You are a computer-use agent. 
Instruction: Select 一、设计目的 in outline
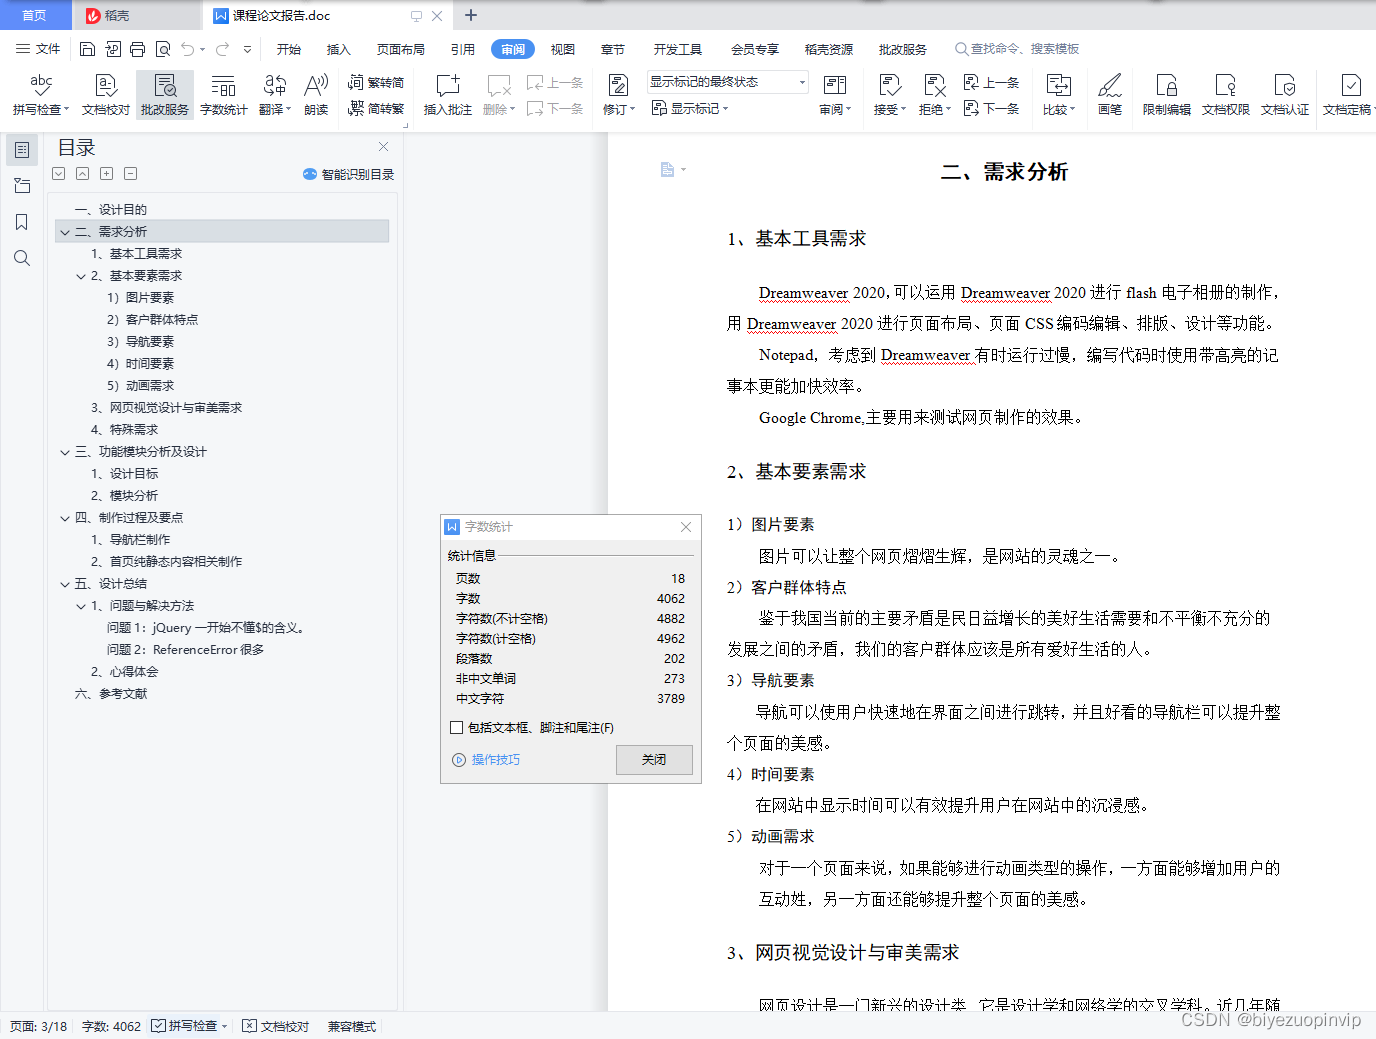[111, 210]
